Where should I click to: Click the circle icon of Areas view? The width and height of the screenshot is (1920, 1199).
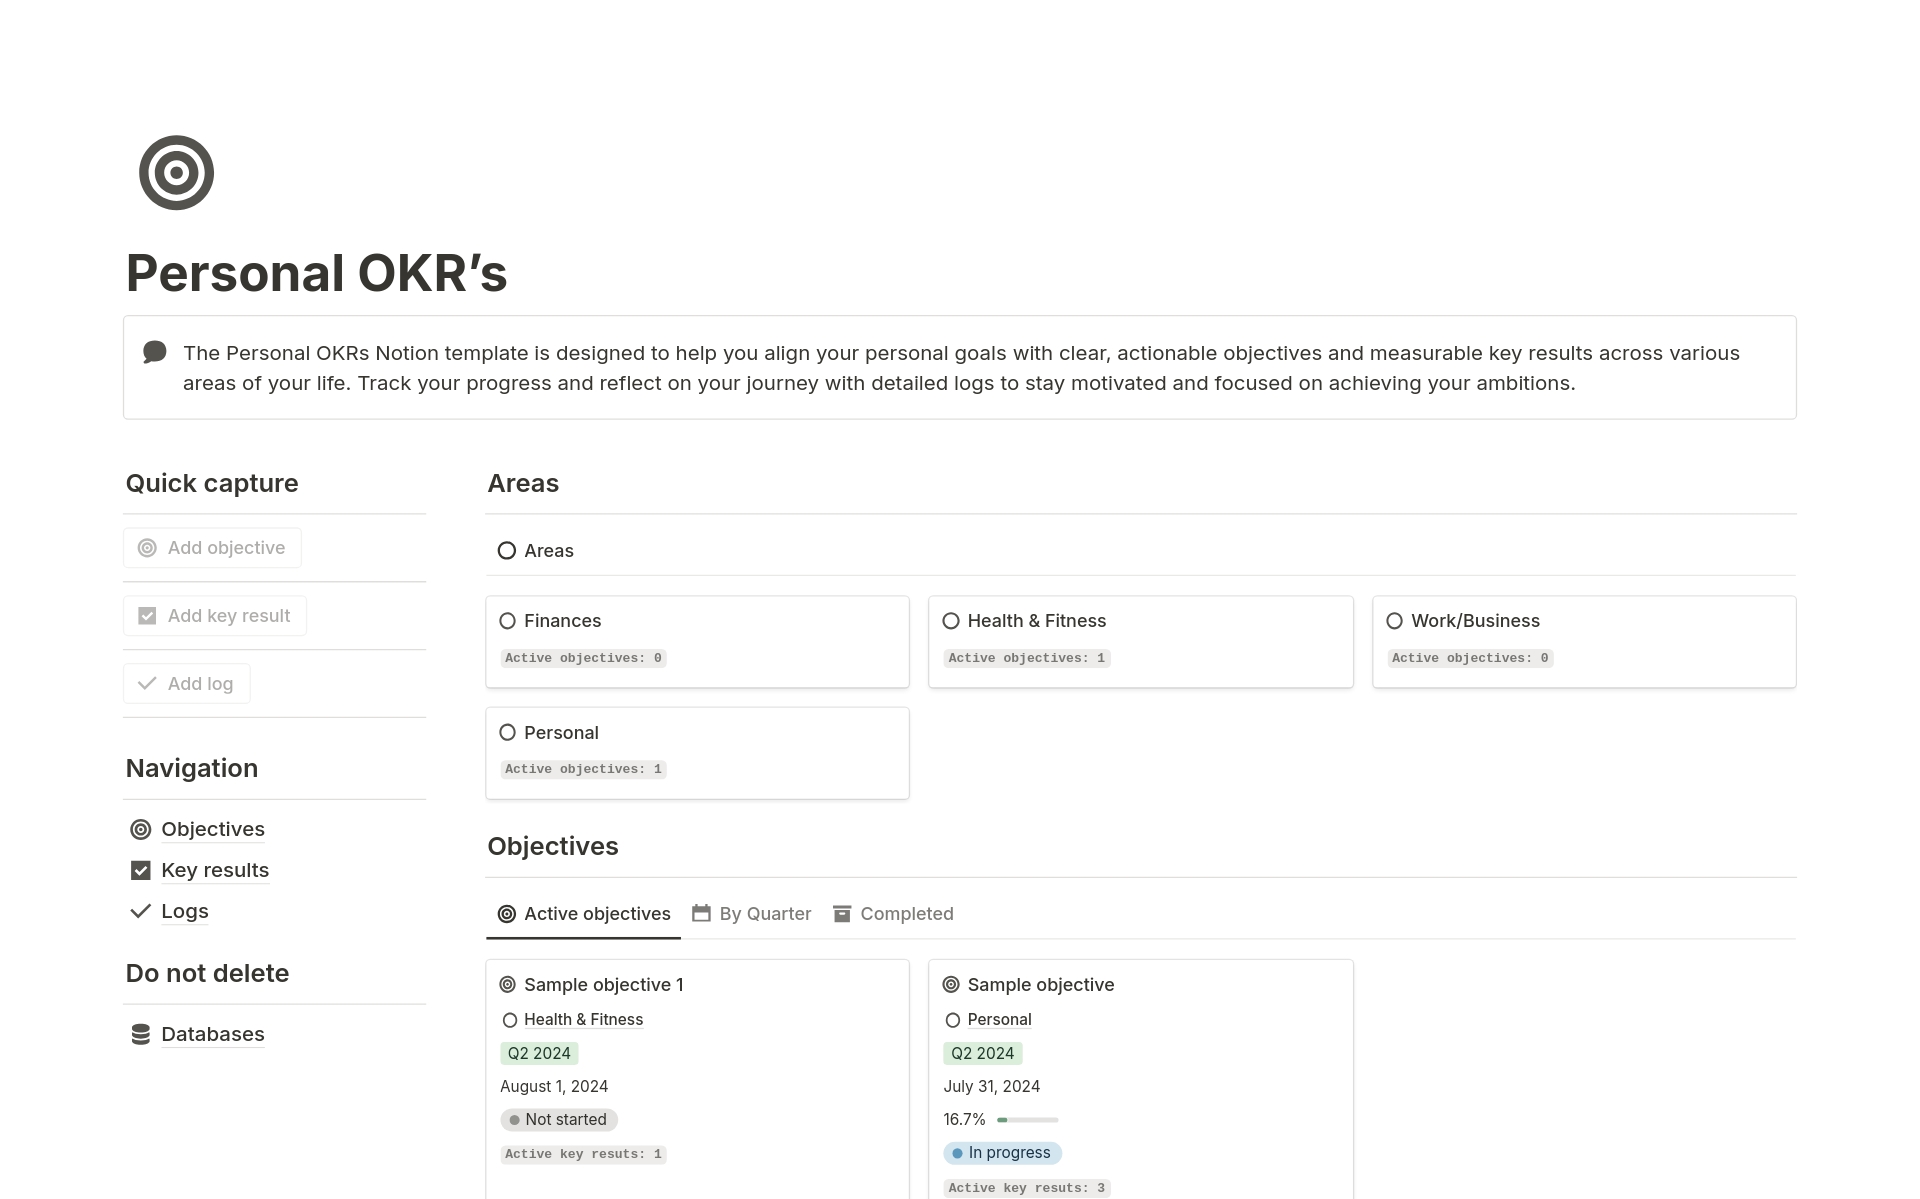coord(507,551)
